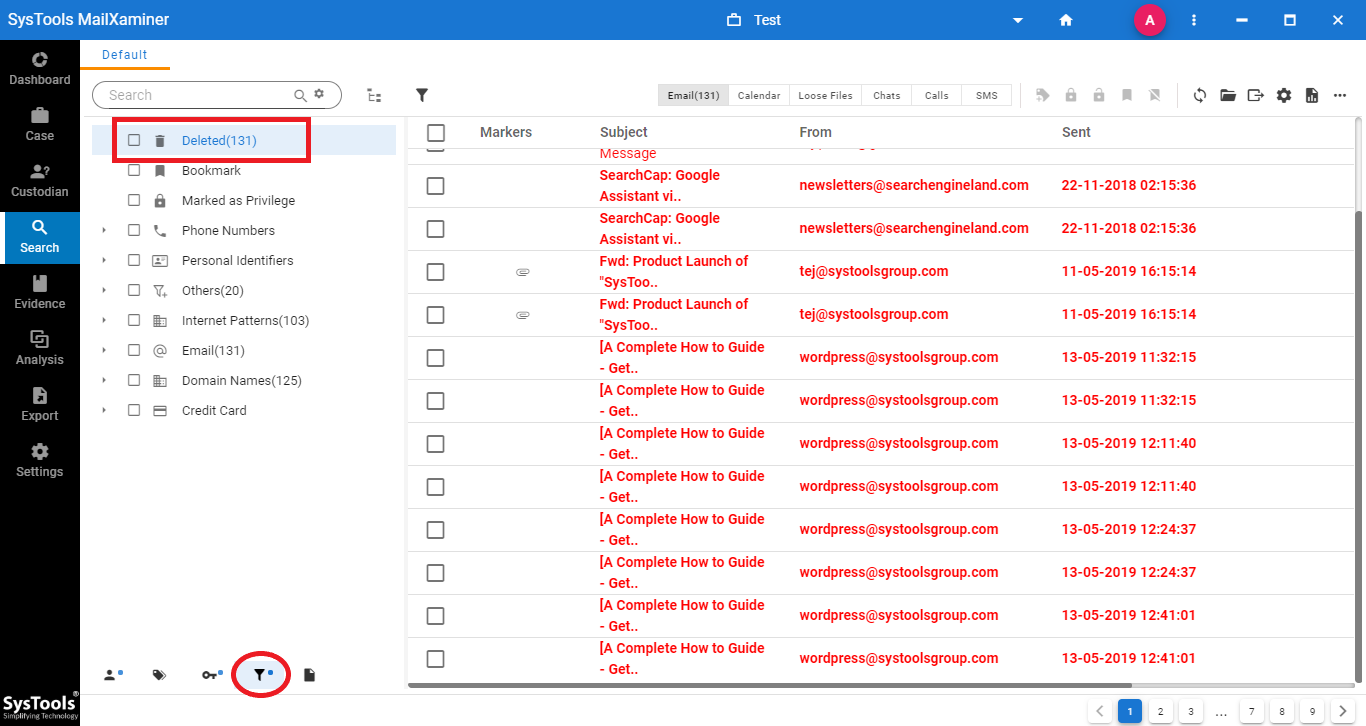Tick the Personal Identifiers checkbox
The image size is (1366, 726).
pos(134,260)
